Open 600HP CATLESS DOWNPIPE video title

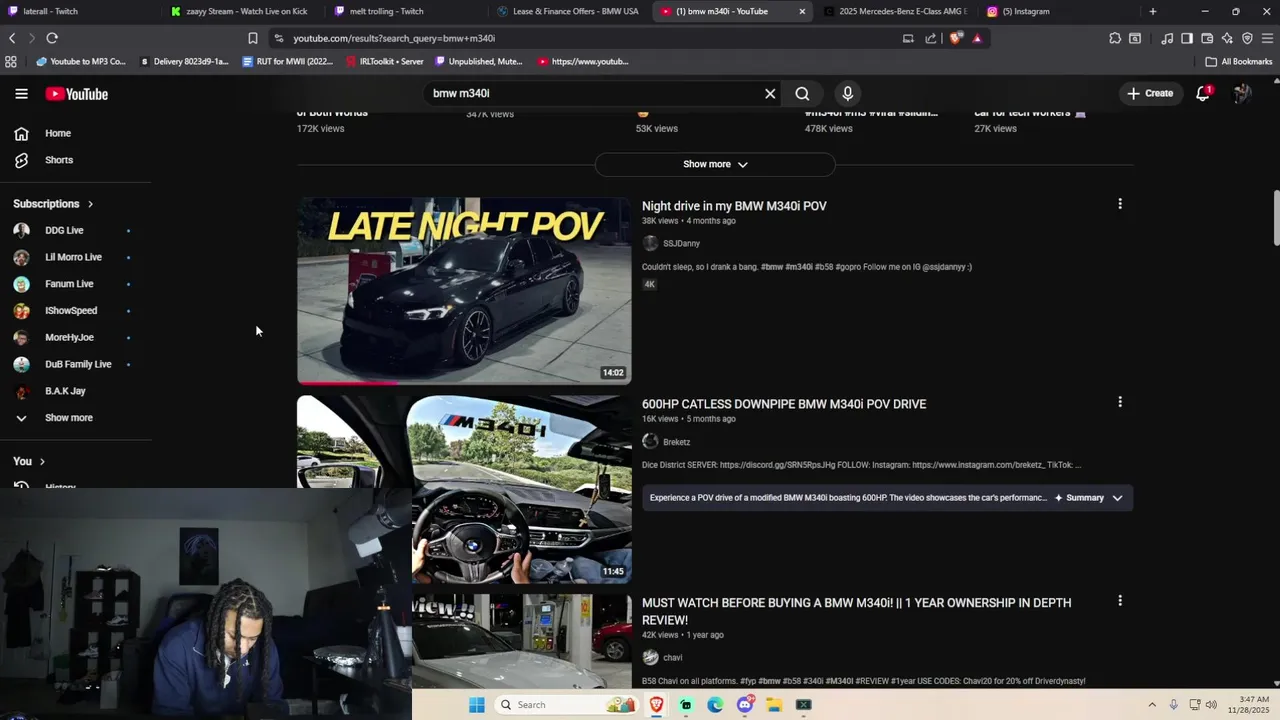tap(784, 404)
